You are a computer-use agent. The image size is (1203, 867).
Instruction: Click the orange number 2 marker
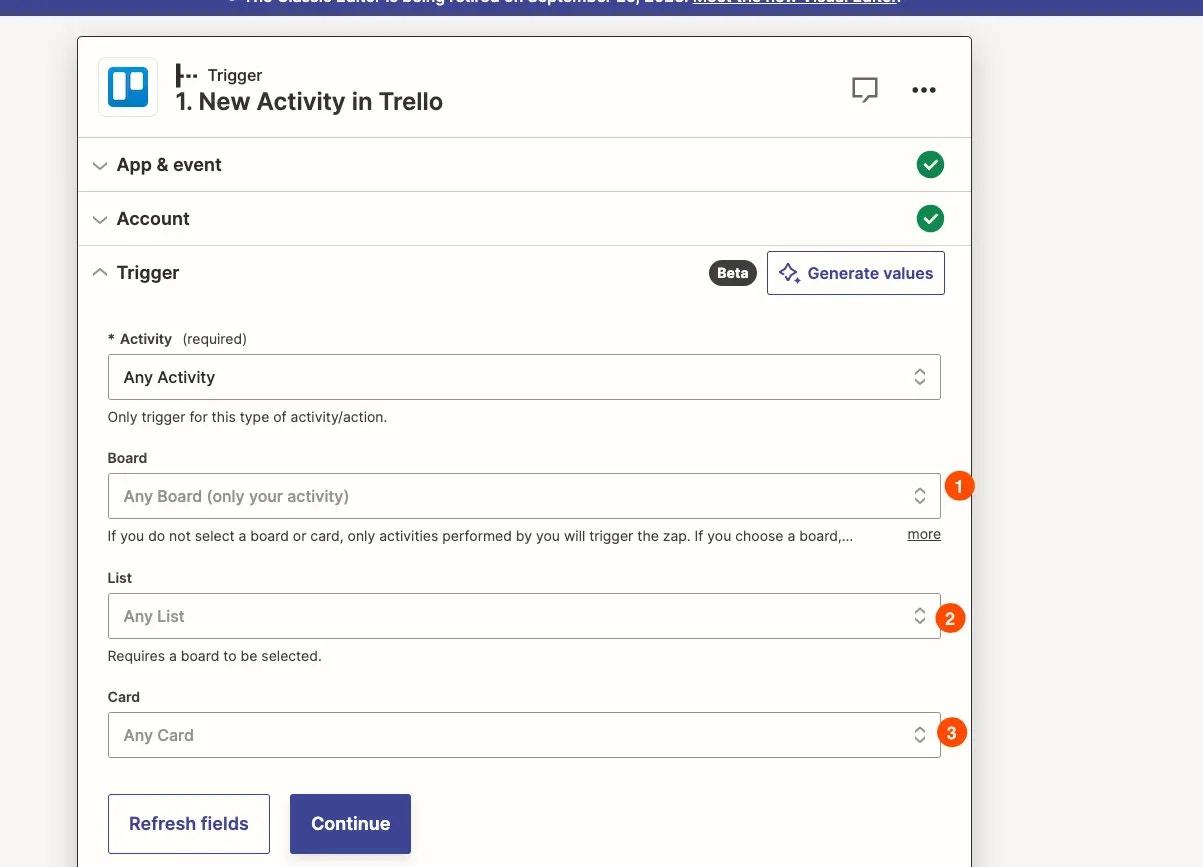[949, 619]
